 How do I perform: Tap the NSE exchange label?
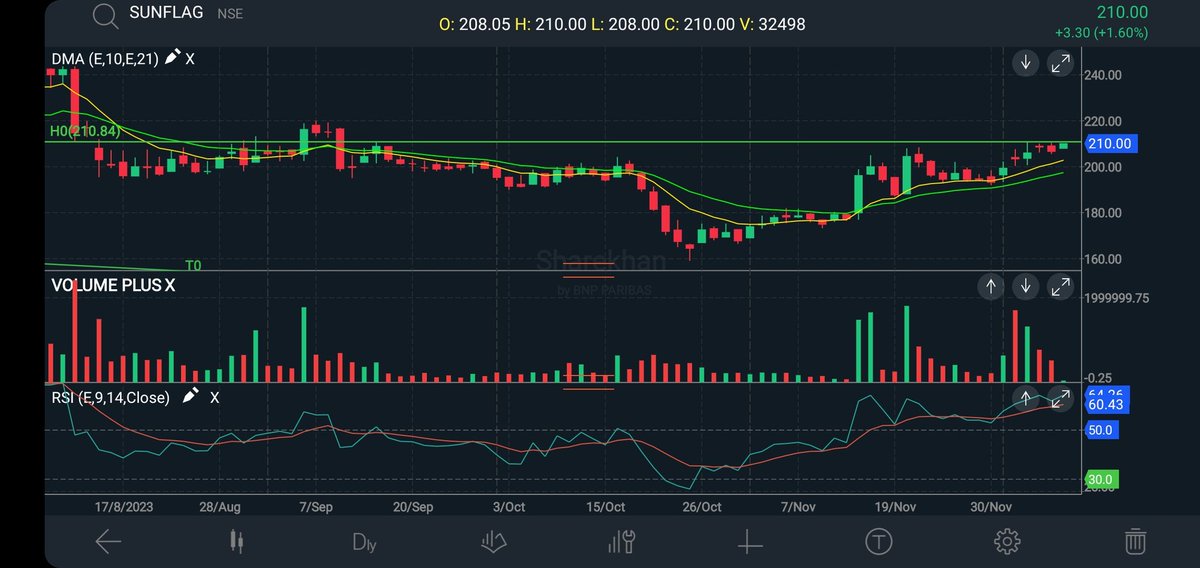pyautogui.click(x=230, y=14)
